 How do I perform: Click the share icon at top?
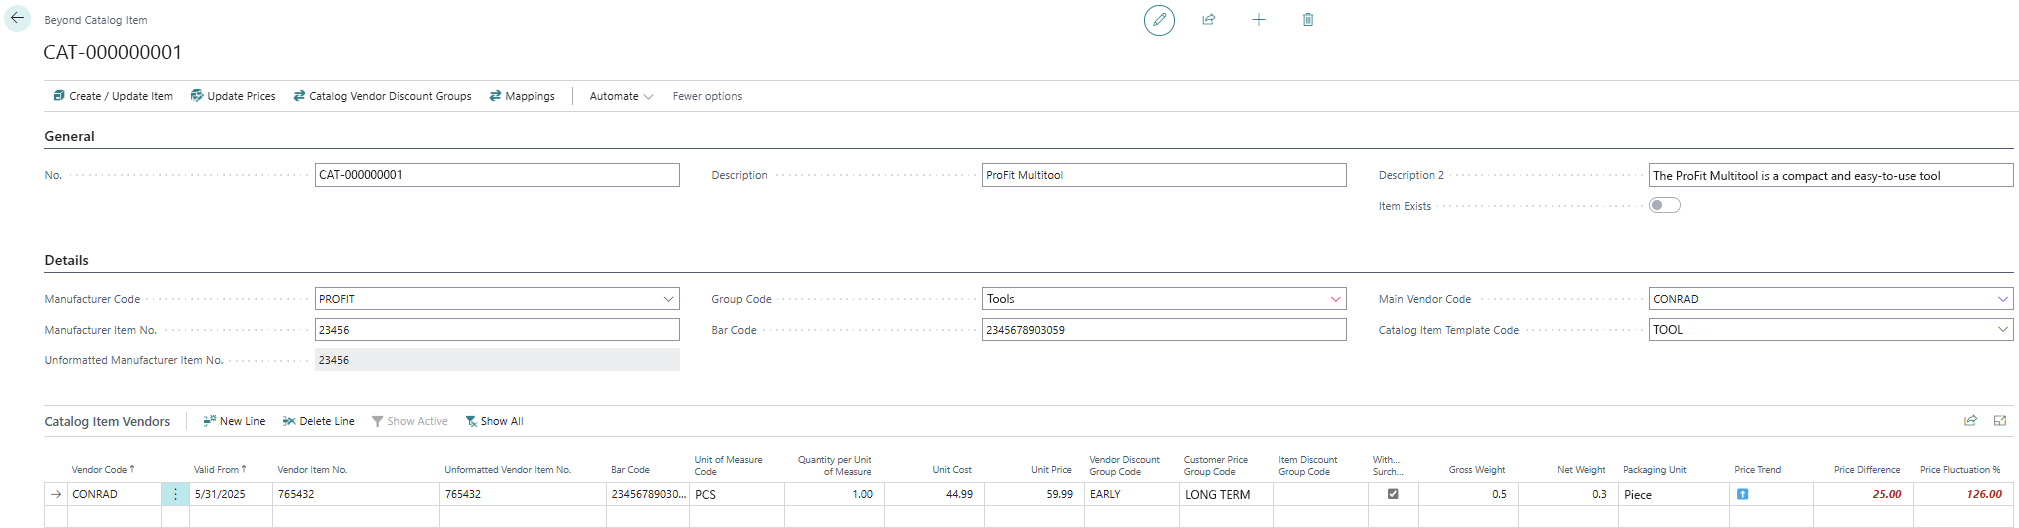[x=1208, y=20]
